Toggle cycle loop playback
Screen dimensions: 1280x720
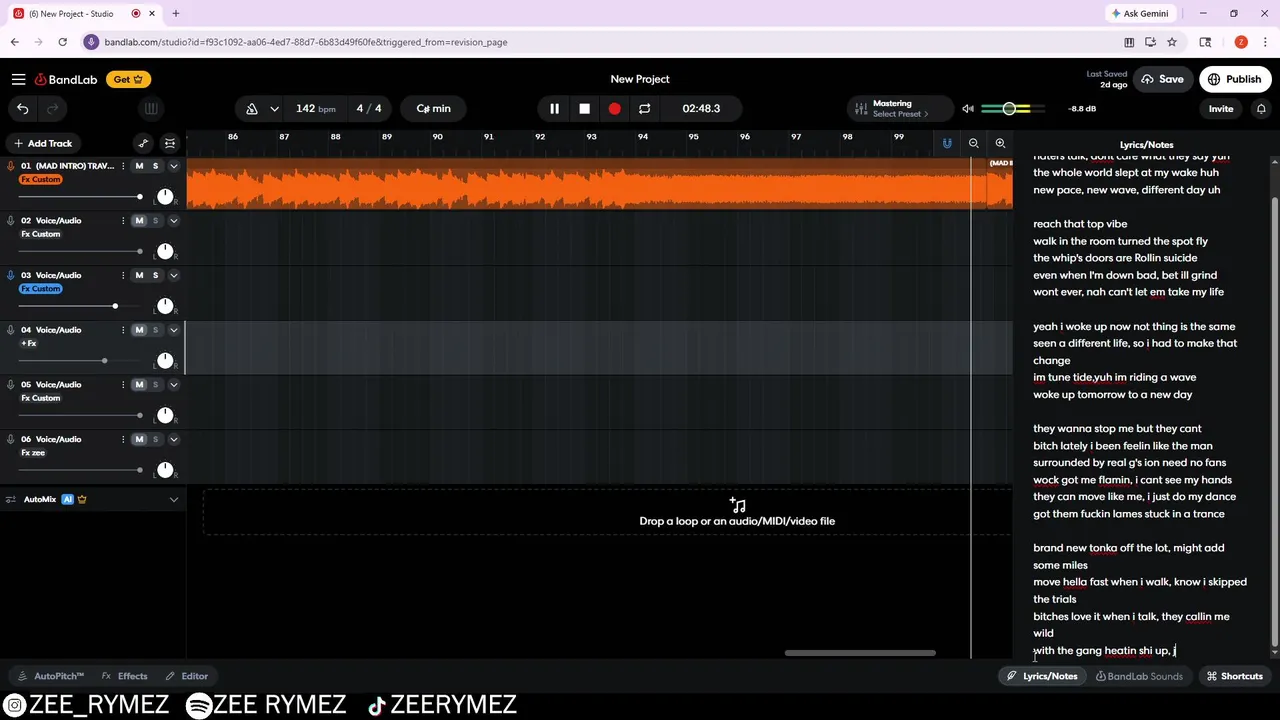pyautogui.click(x=644, y=108)
